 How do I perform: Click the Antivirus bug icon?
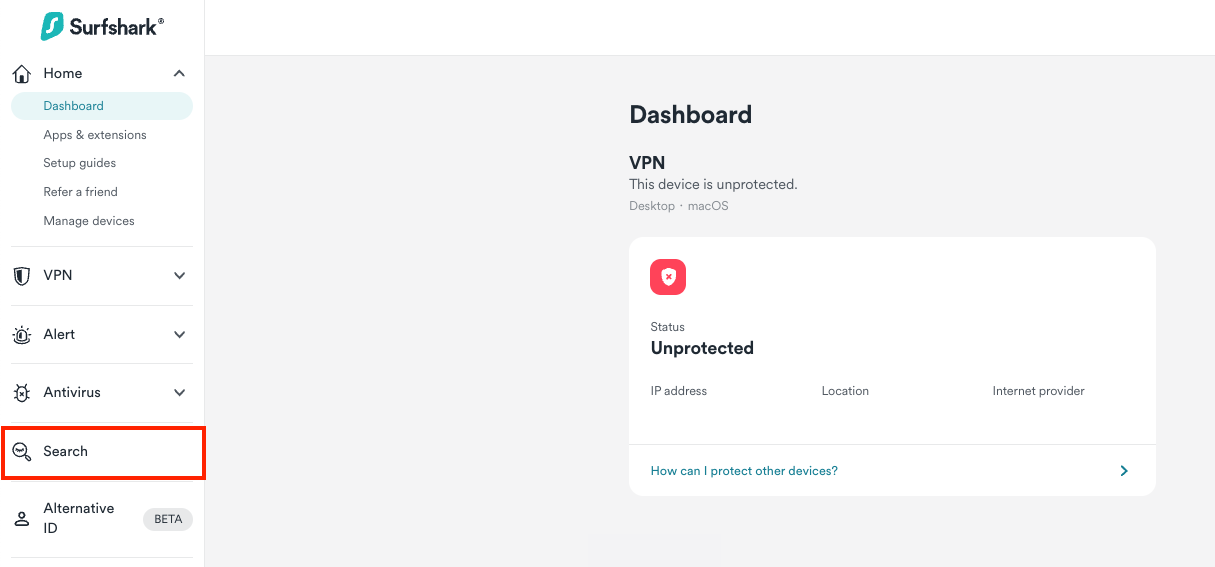coord(21,393)
